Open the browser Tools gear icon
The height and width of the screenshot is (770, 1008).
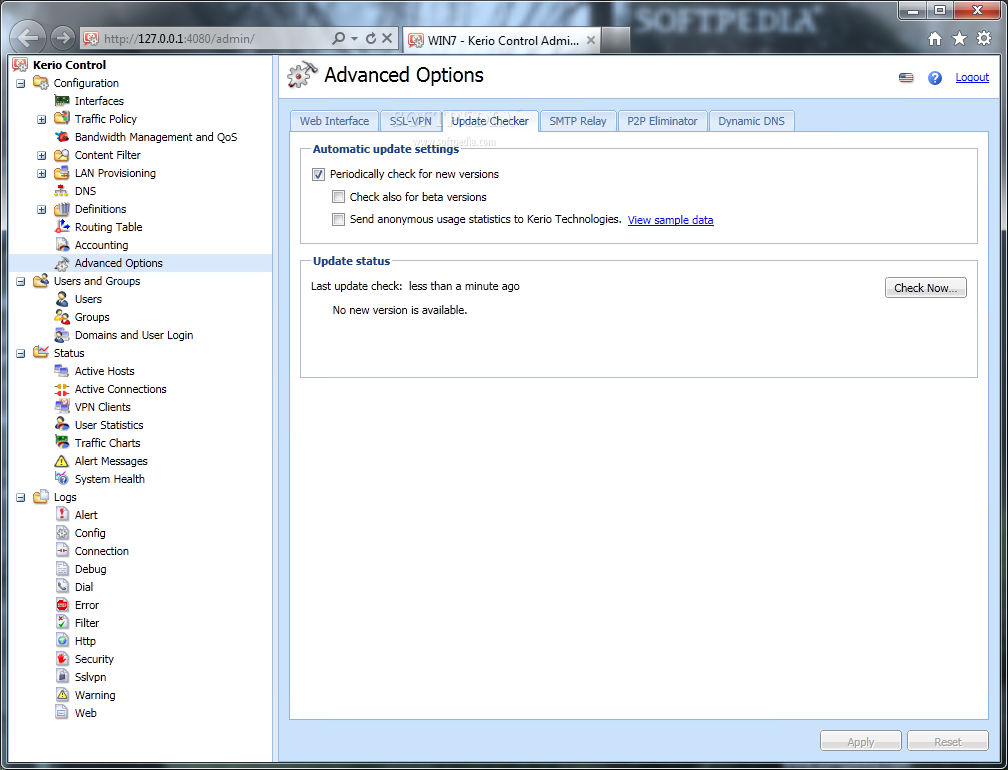click(984, 39)
